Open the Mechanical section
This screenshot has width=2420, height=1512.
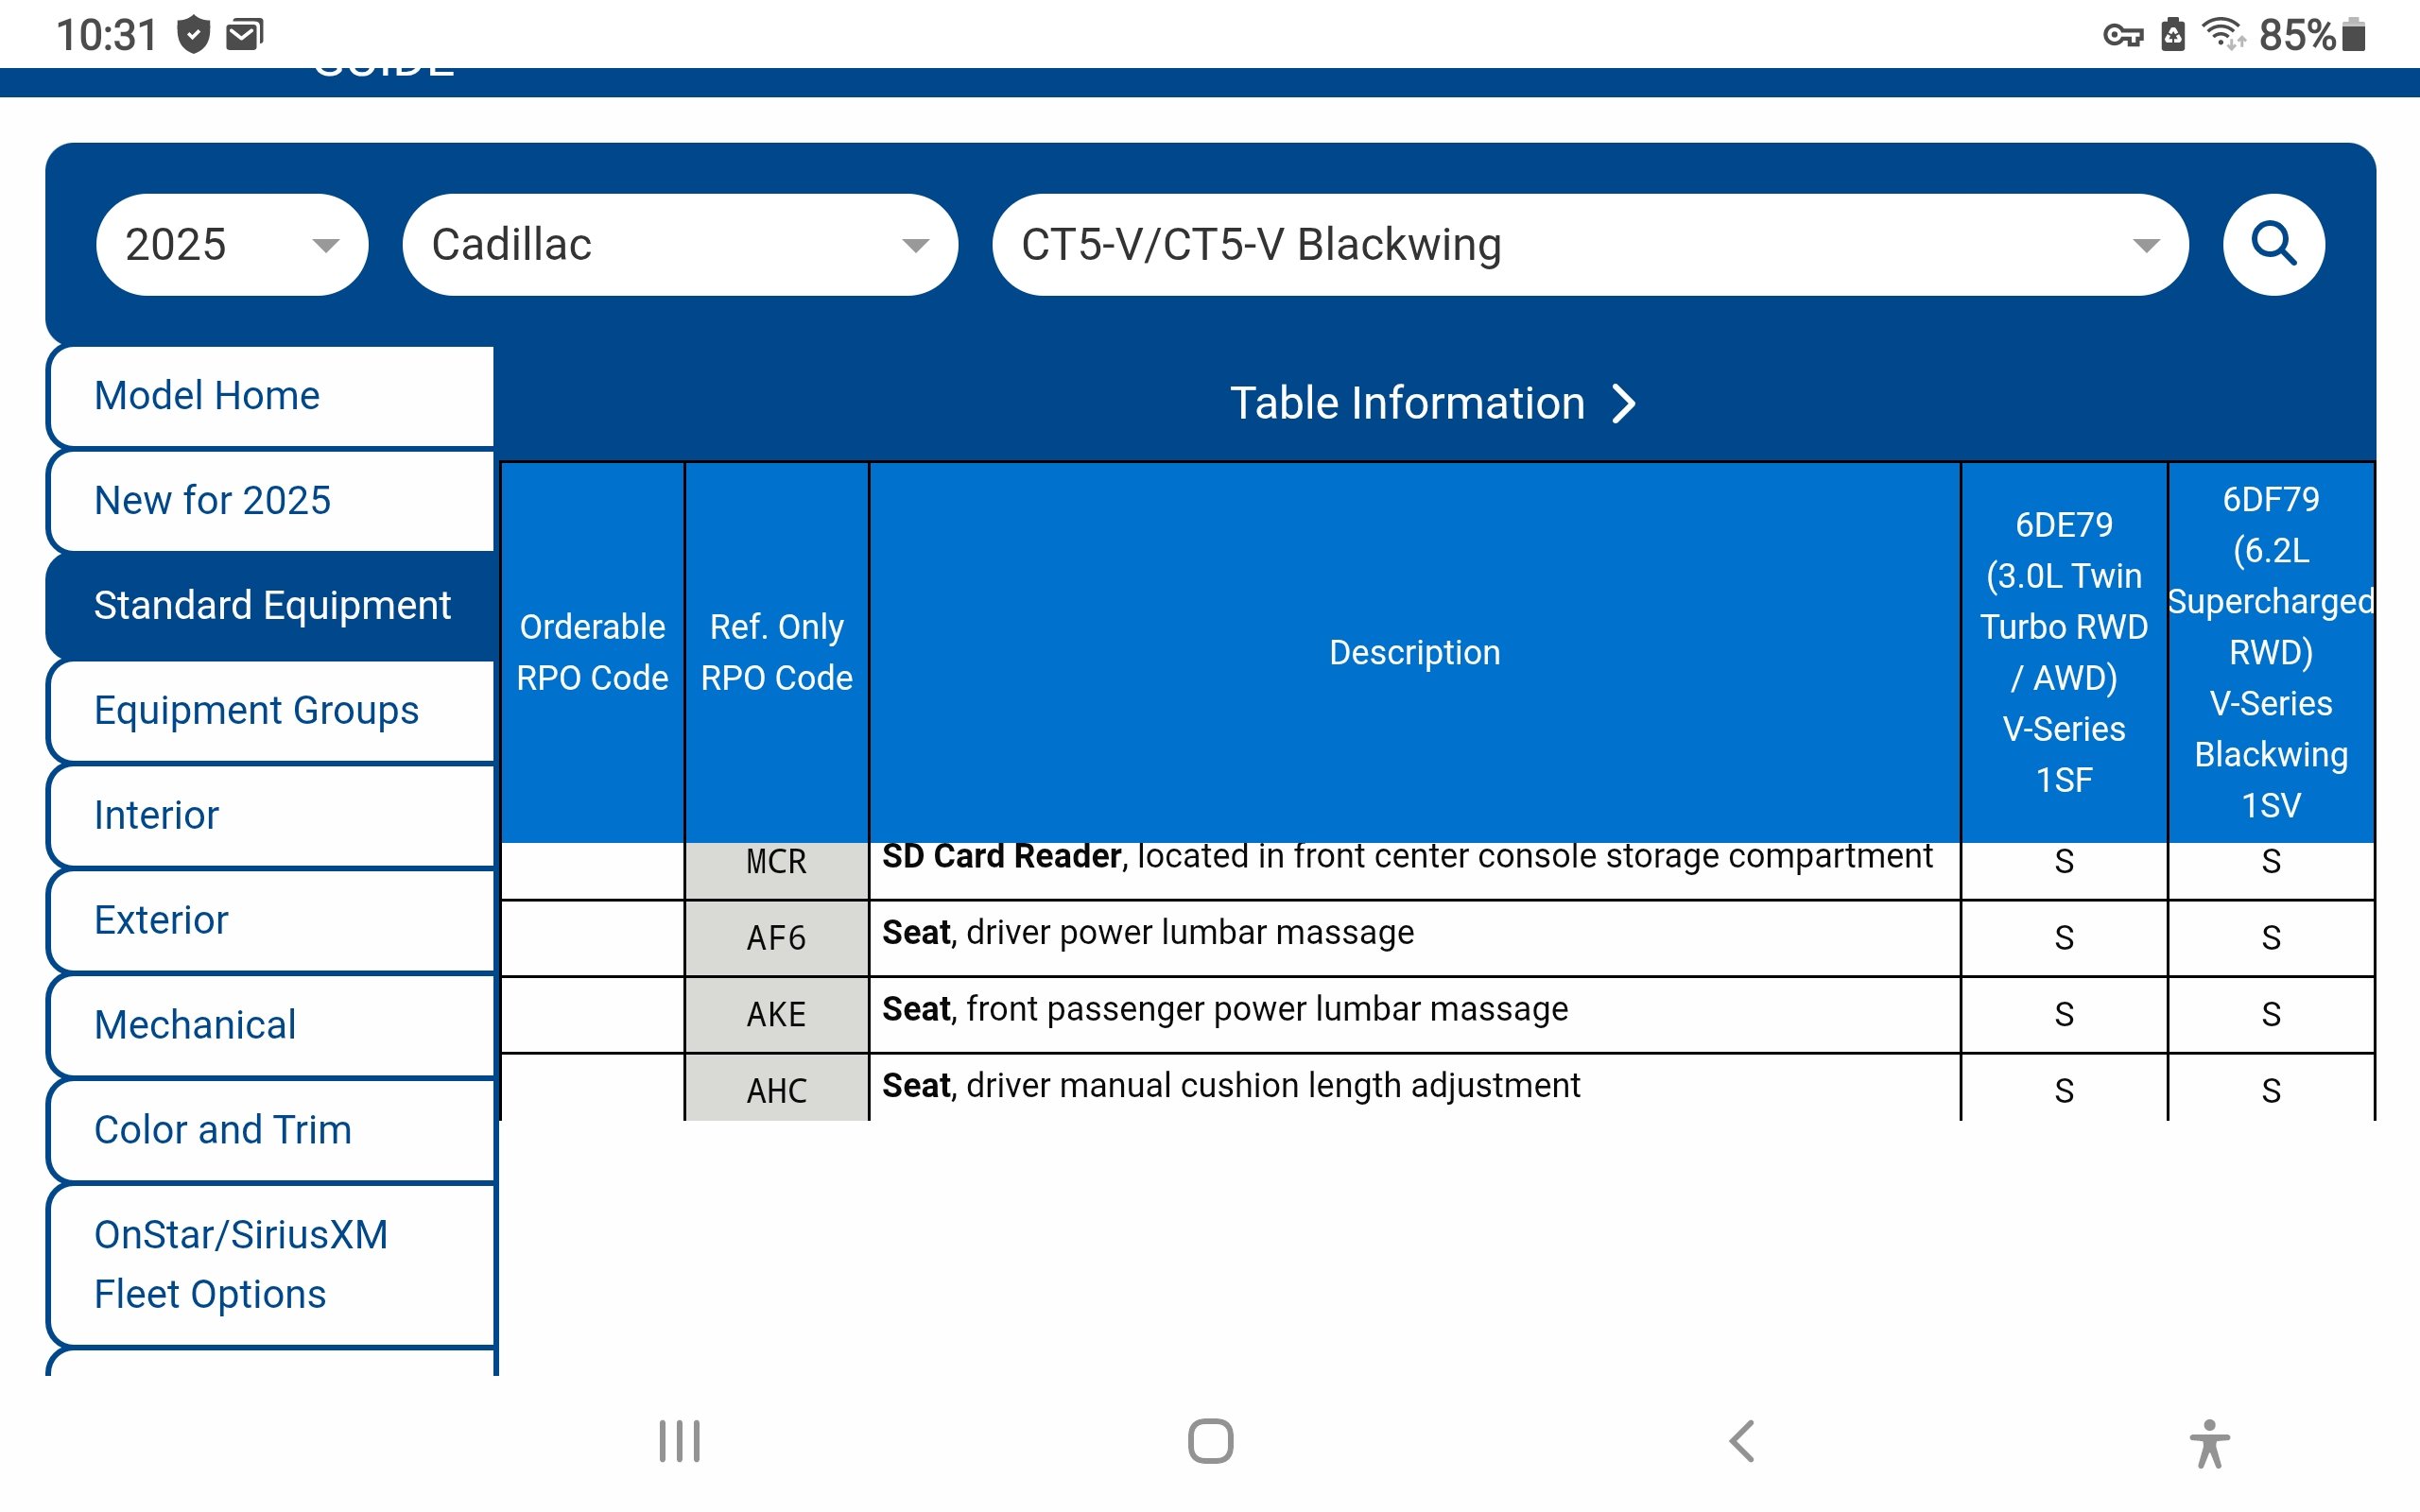pyautogui.click(x=270, y=1025)
